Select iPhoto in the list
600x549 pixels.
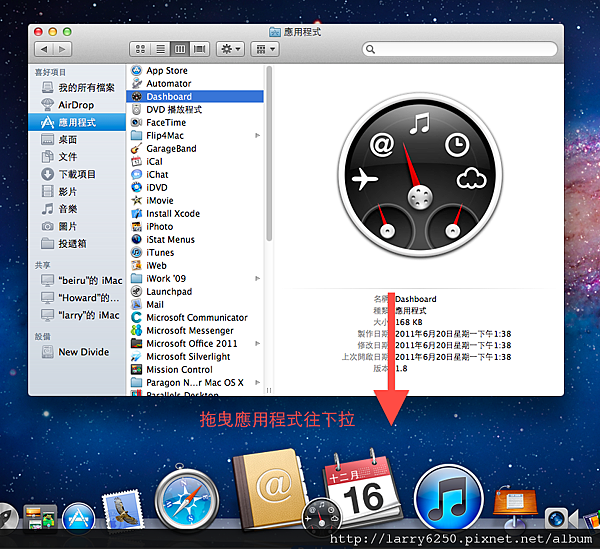click(195, 226)
